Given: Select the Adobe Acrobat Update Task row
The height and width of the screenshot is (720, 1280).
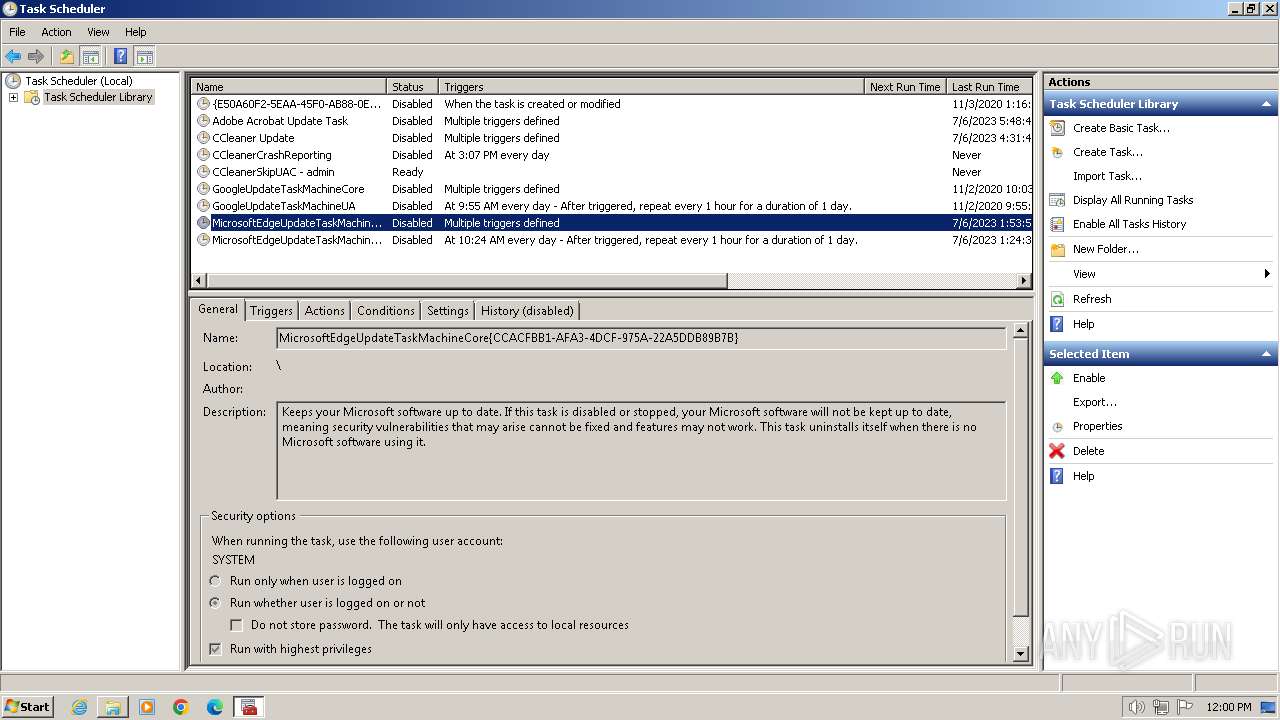Looking at the screenshot, I should (610, 121).
